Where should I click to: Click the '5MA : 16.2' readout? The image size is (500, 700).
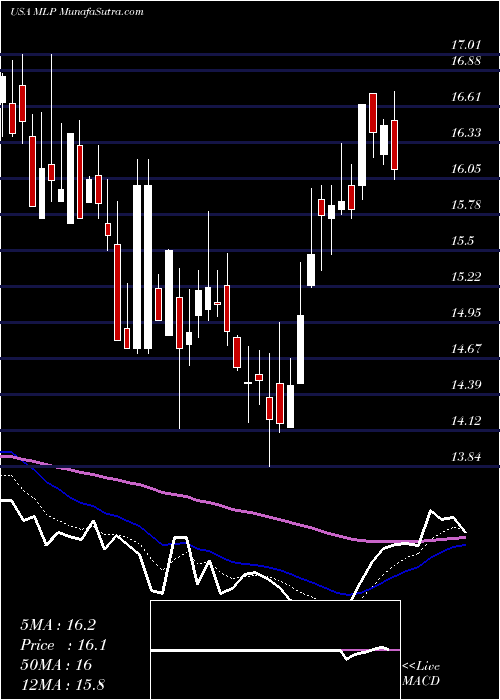[x=58, y=625]
